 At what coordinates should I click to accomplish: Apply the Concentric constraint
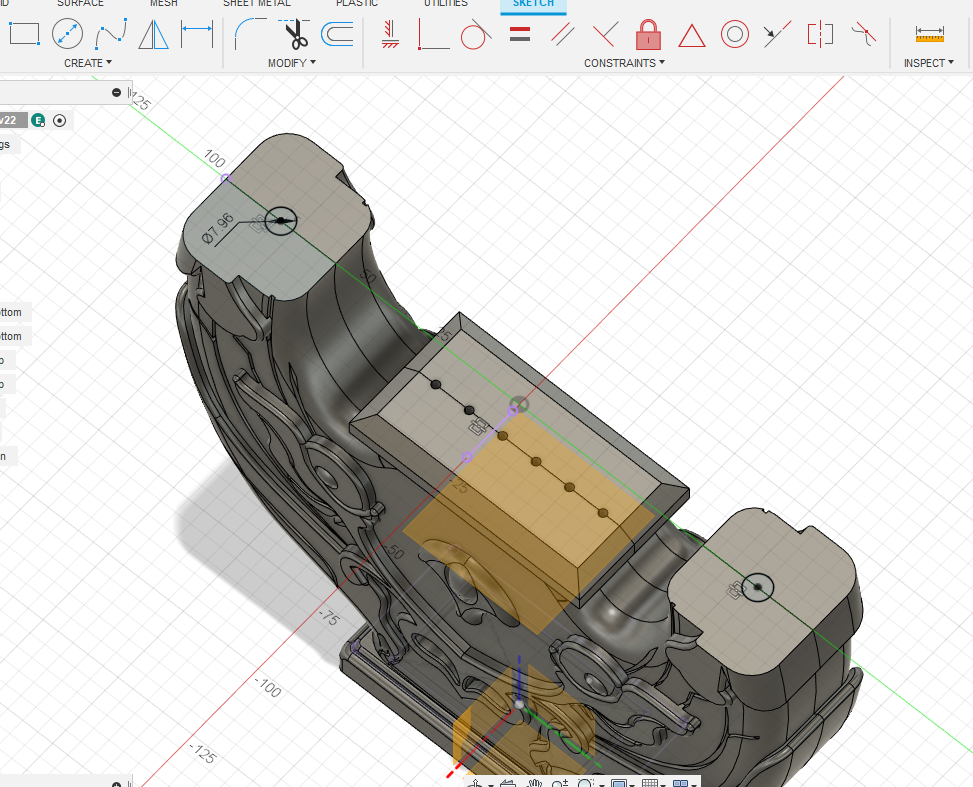click(735, 34)
